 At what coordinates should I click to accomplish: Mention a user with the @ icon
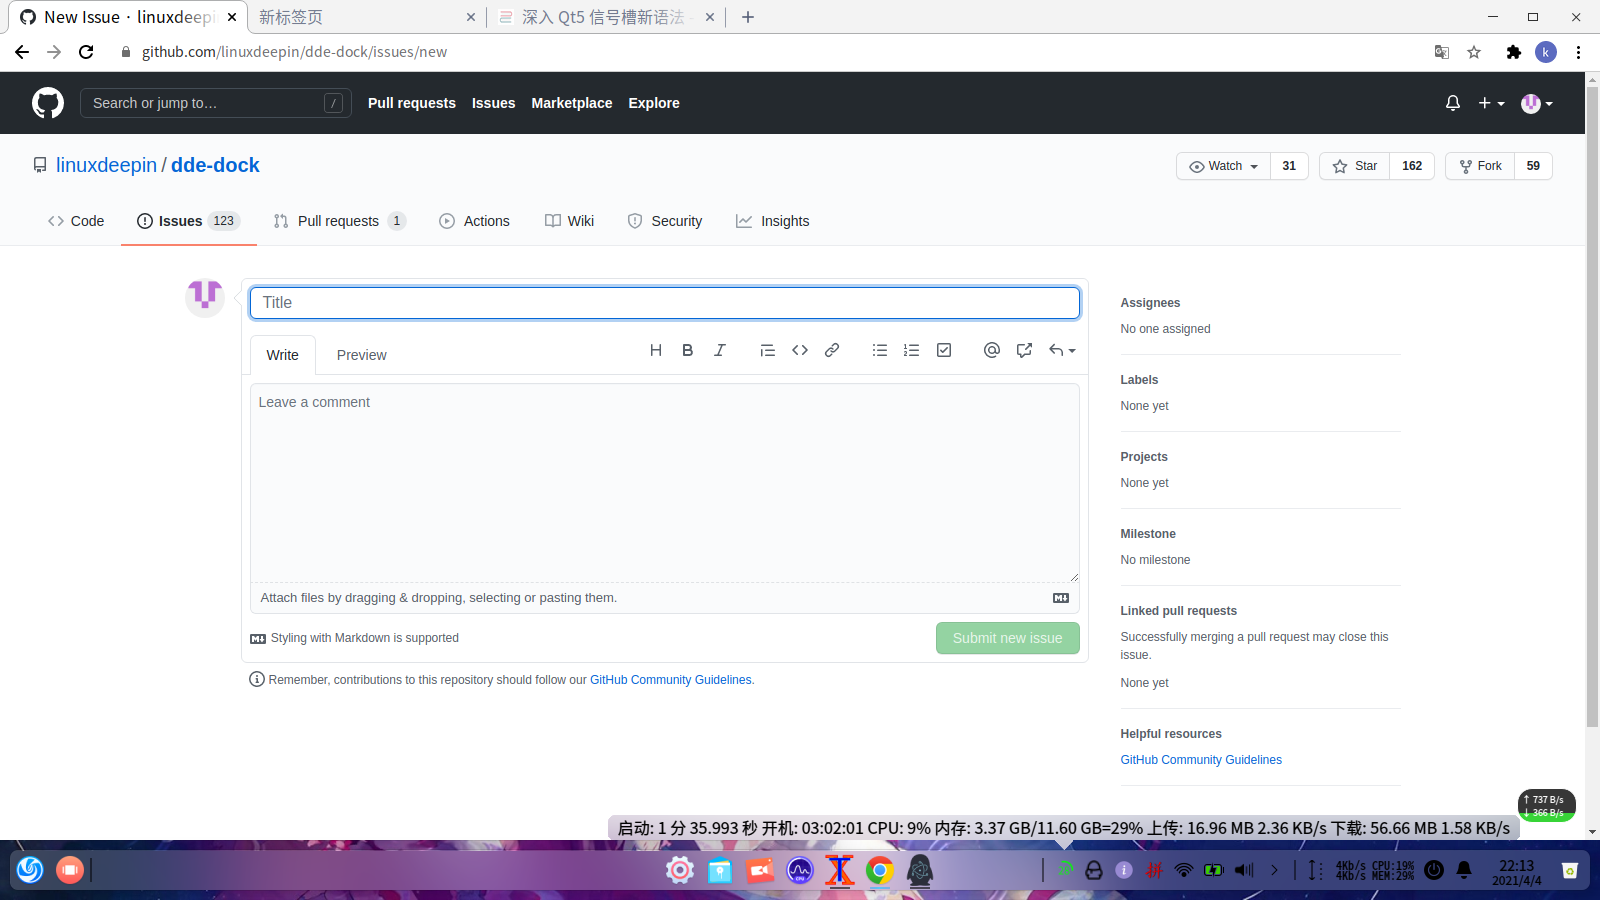coord(991,350)
